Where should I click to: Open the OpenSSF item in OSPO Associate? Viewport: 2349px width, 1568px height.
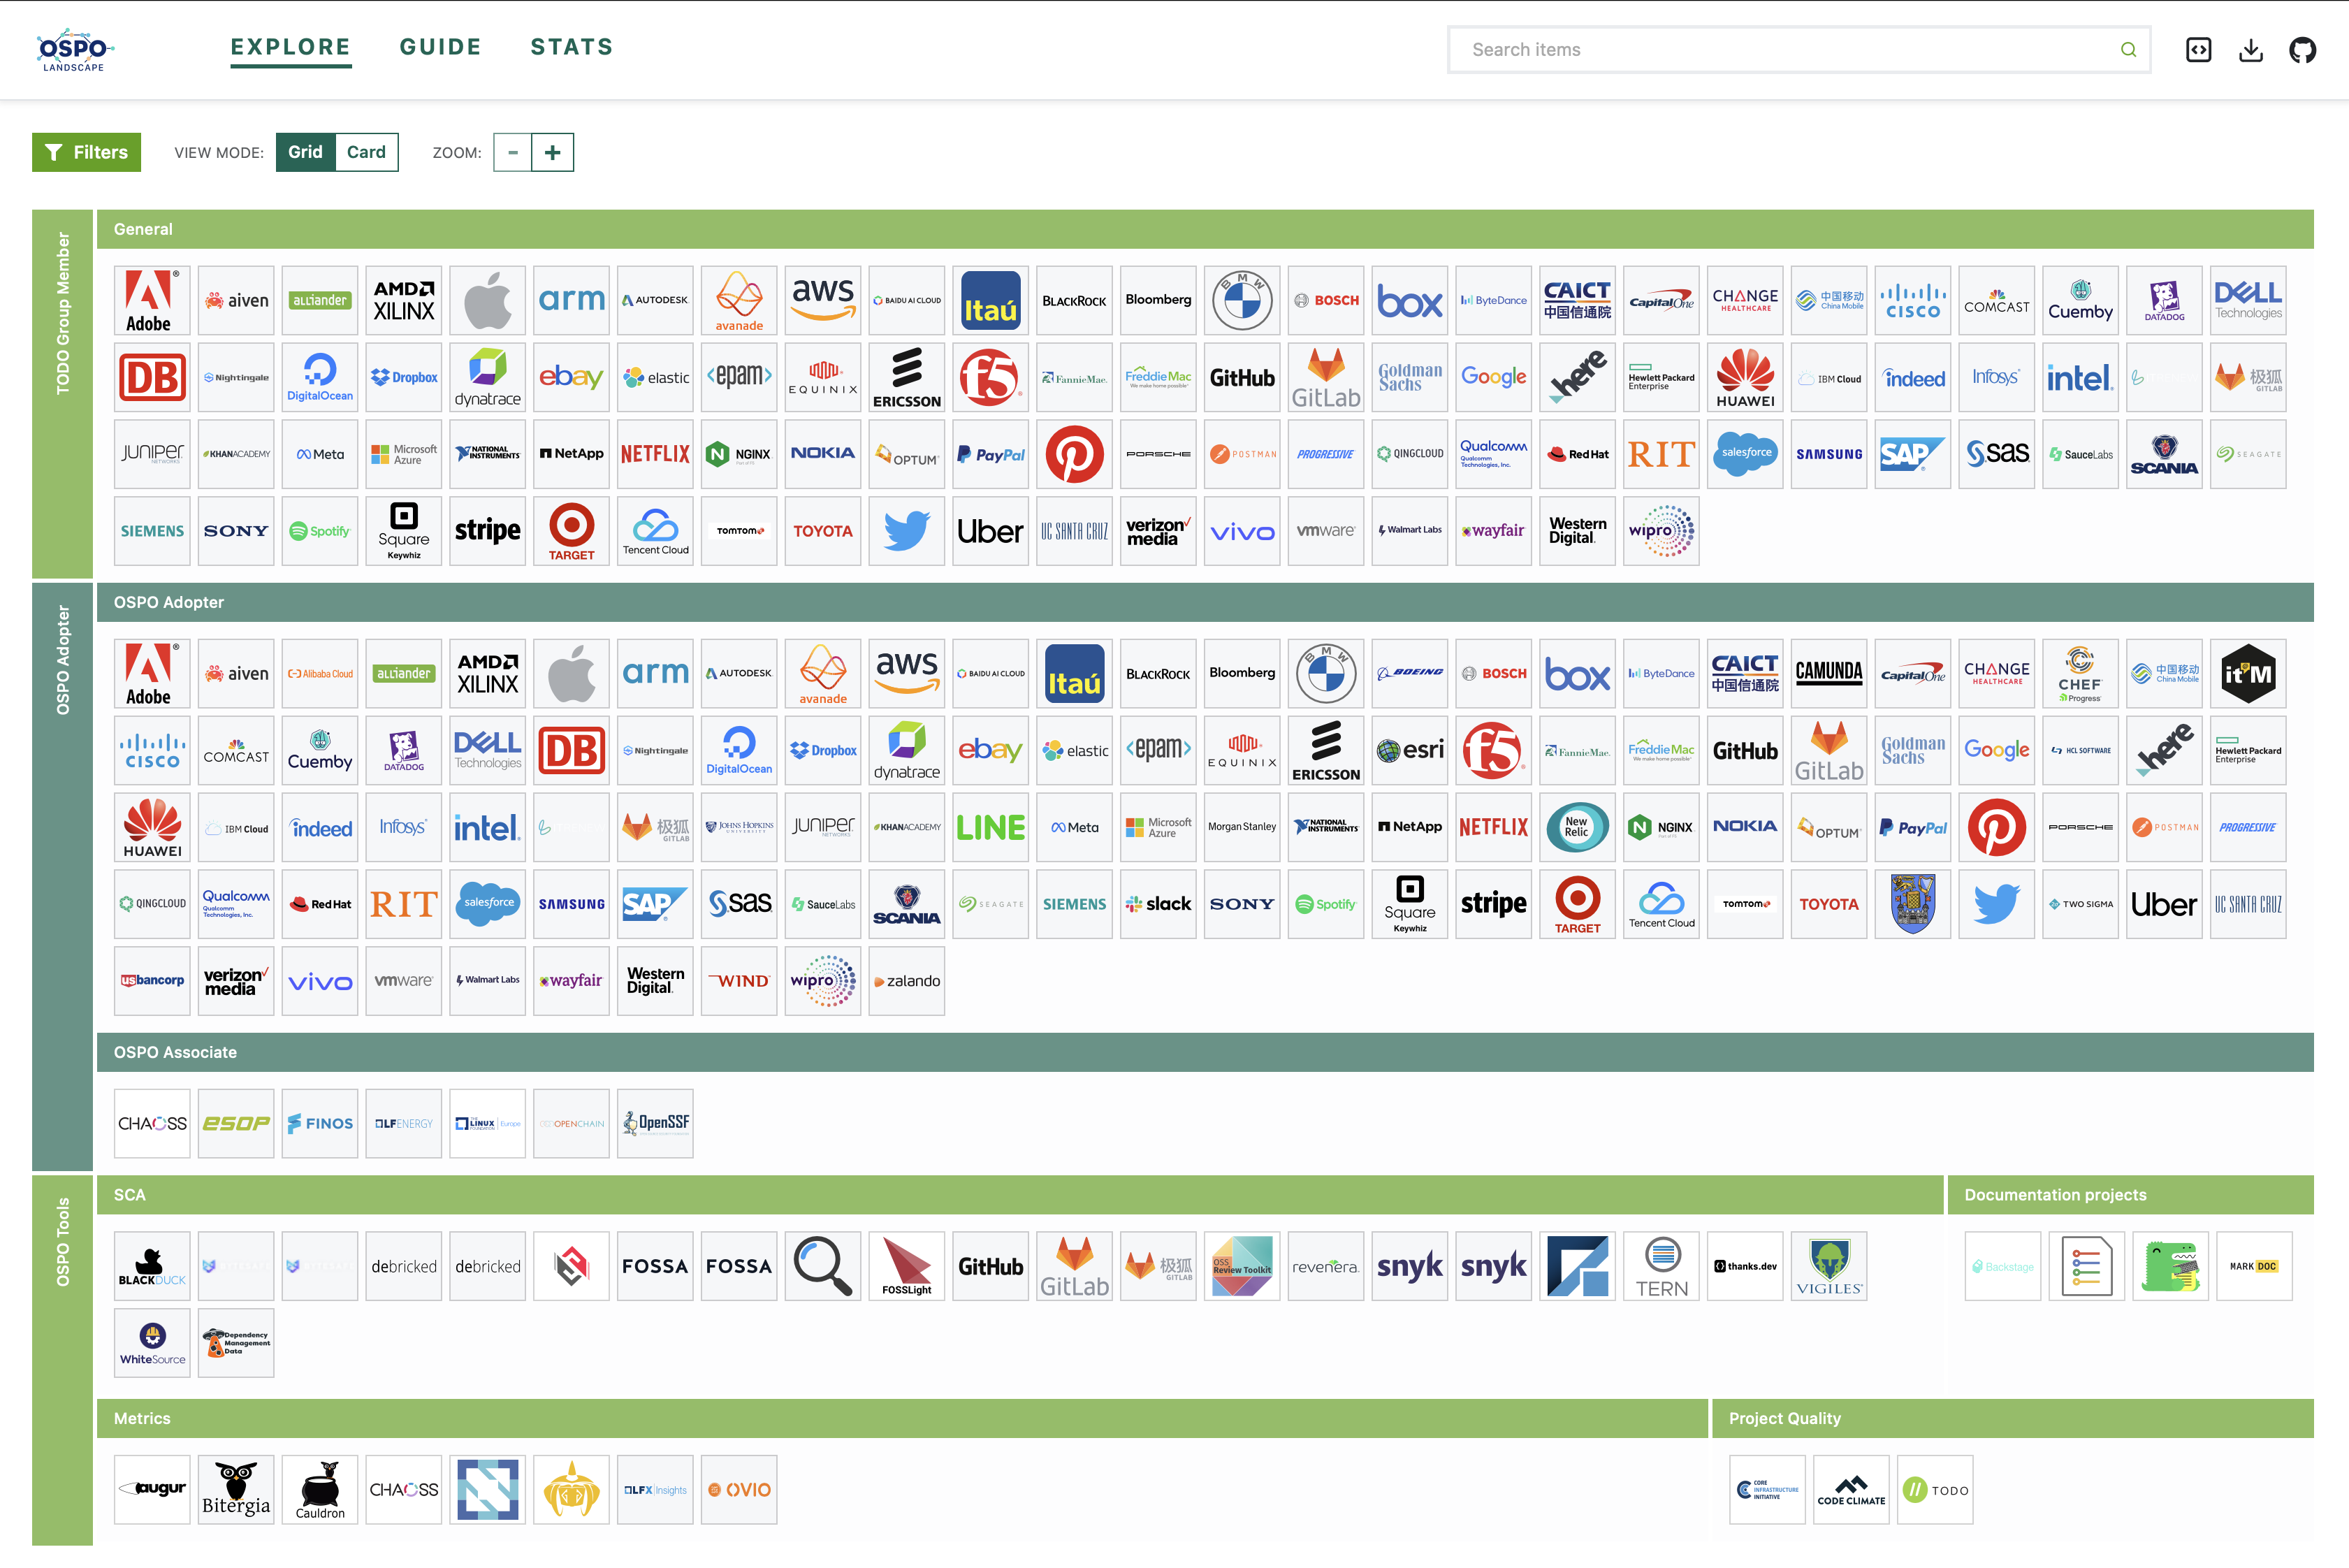655,1123
